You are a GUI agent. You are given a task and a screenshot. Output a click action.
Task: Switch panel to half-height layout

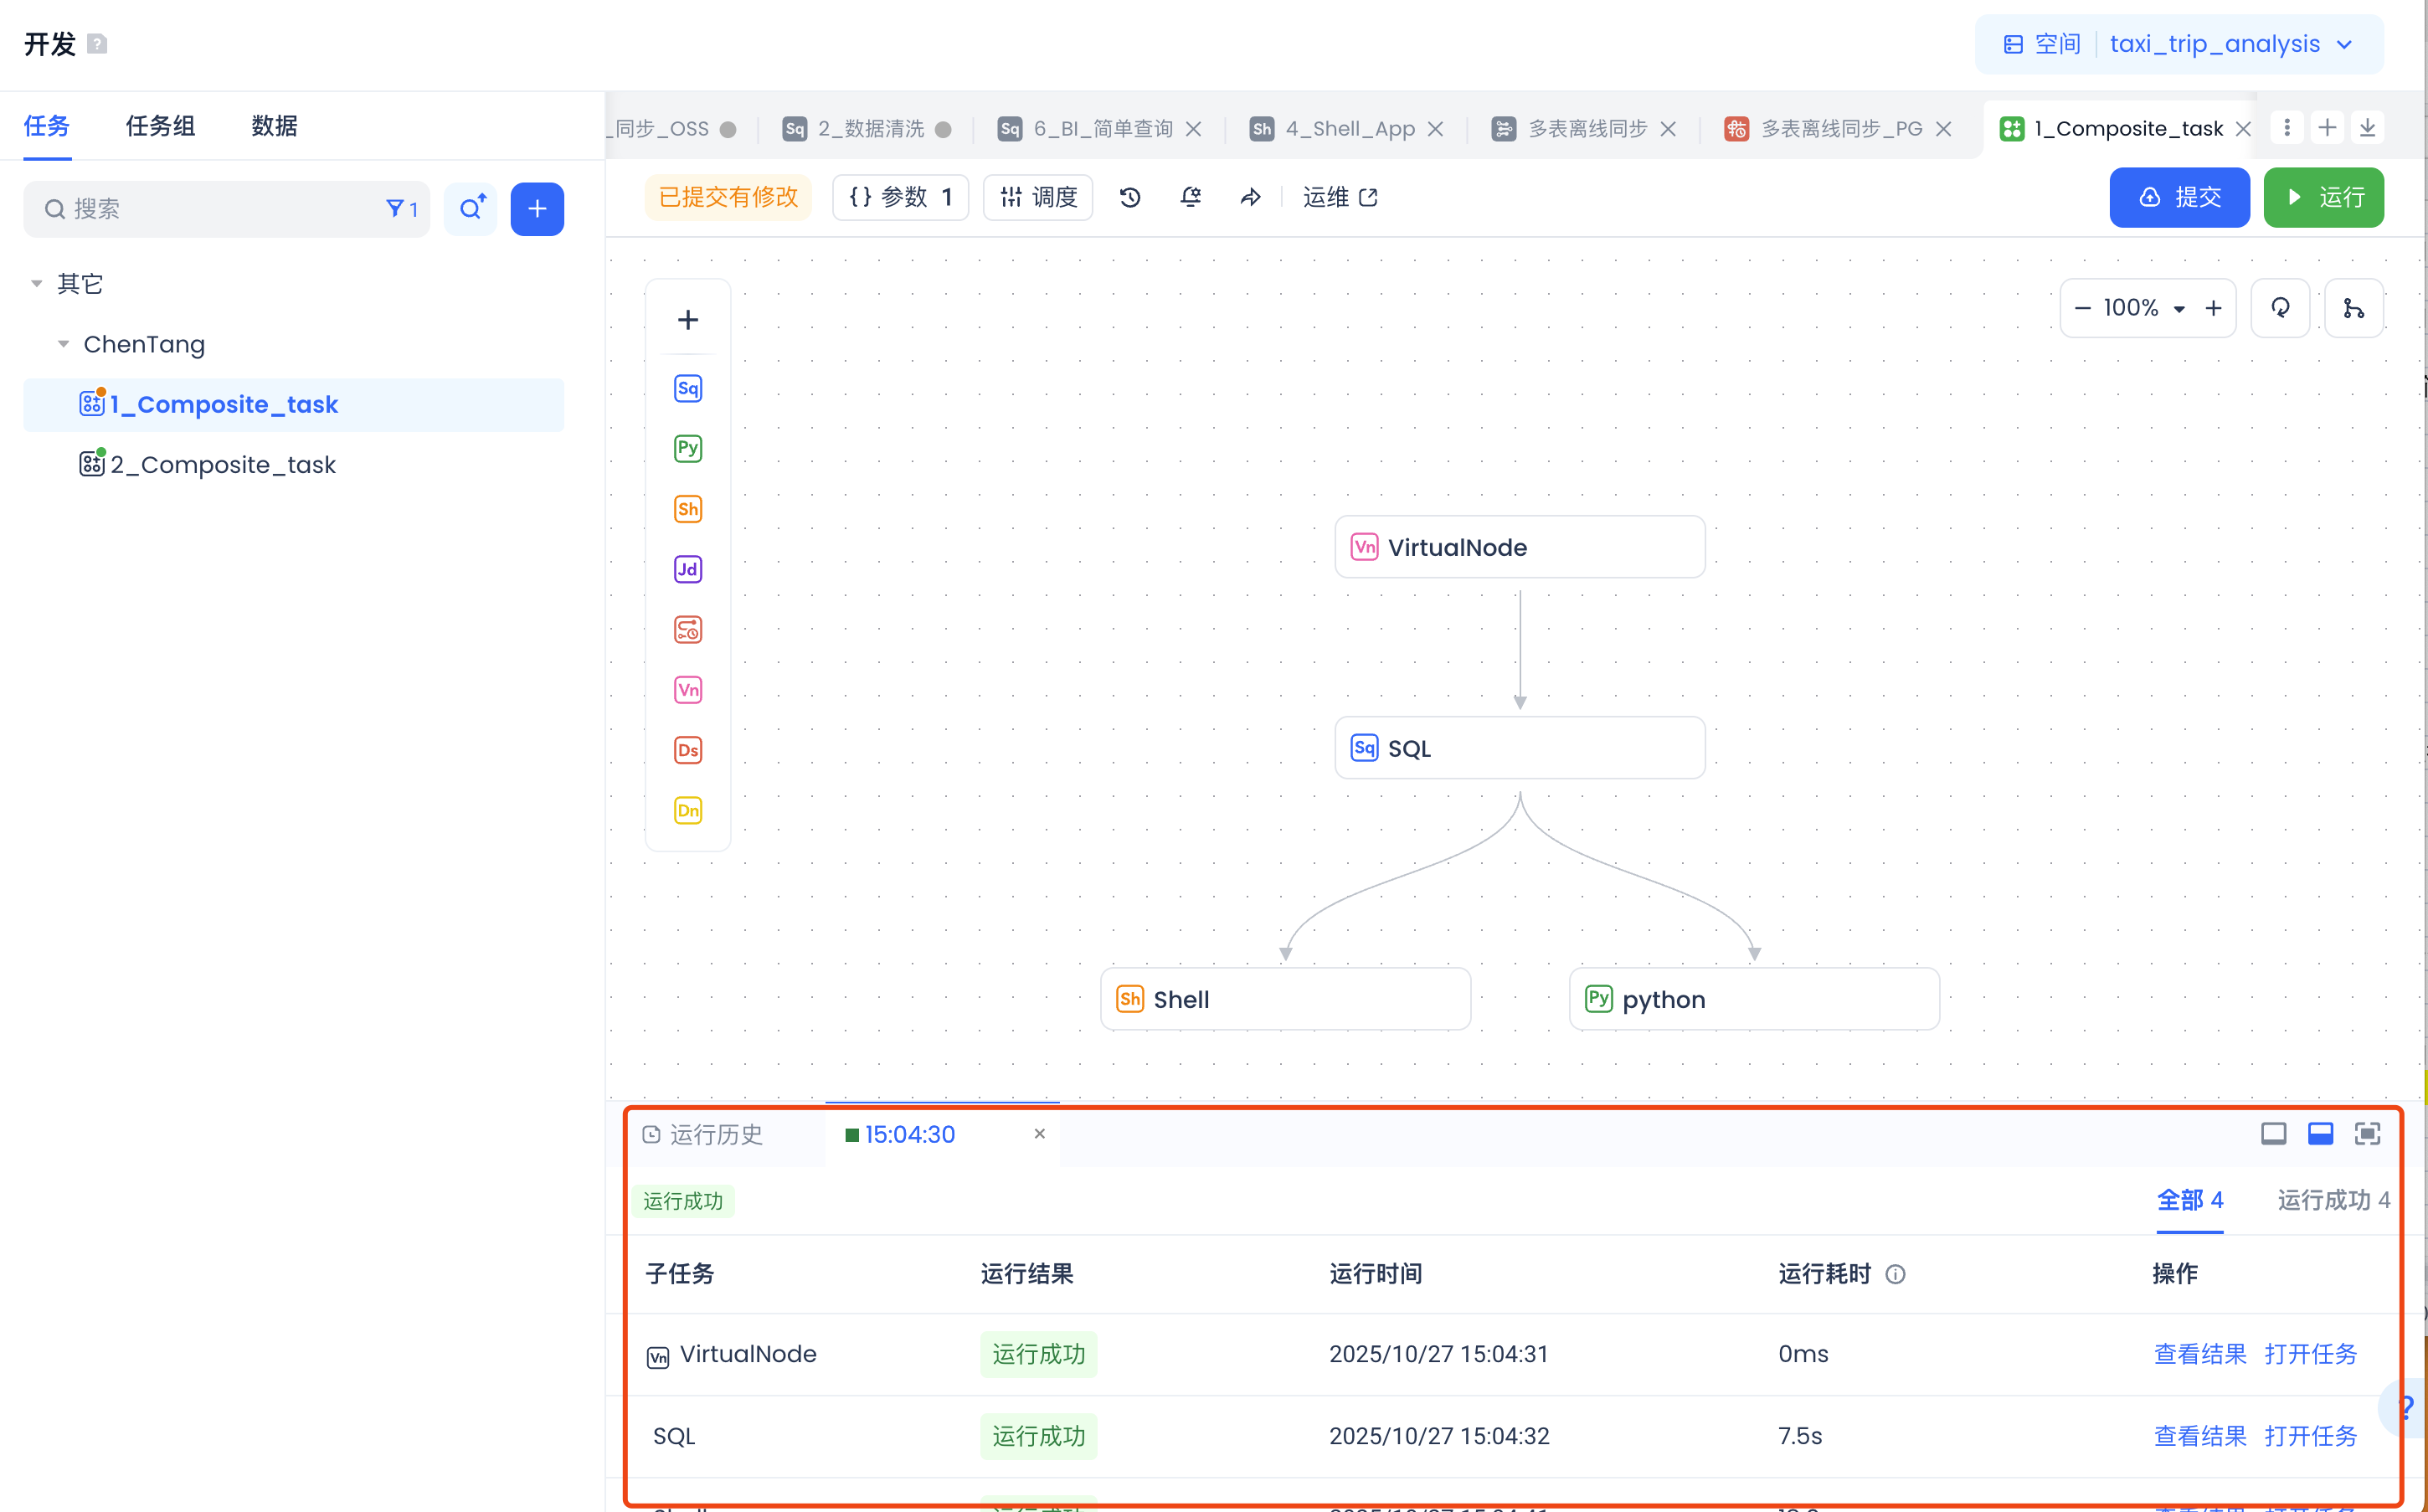coord(2320,1133)
